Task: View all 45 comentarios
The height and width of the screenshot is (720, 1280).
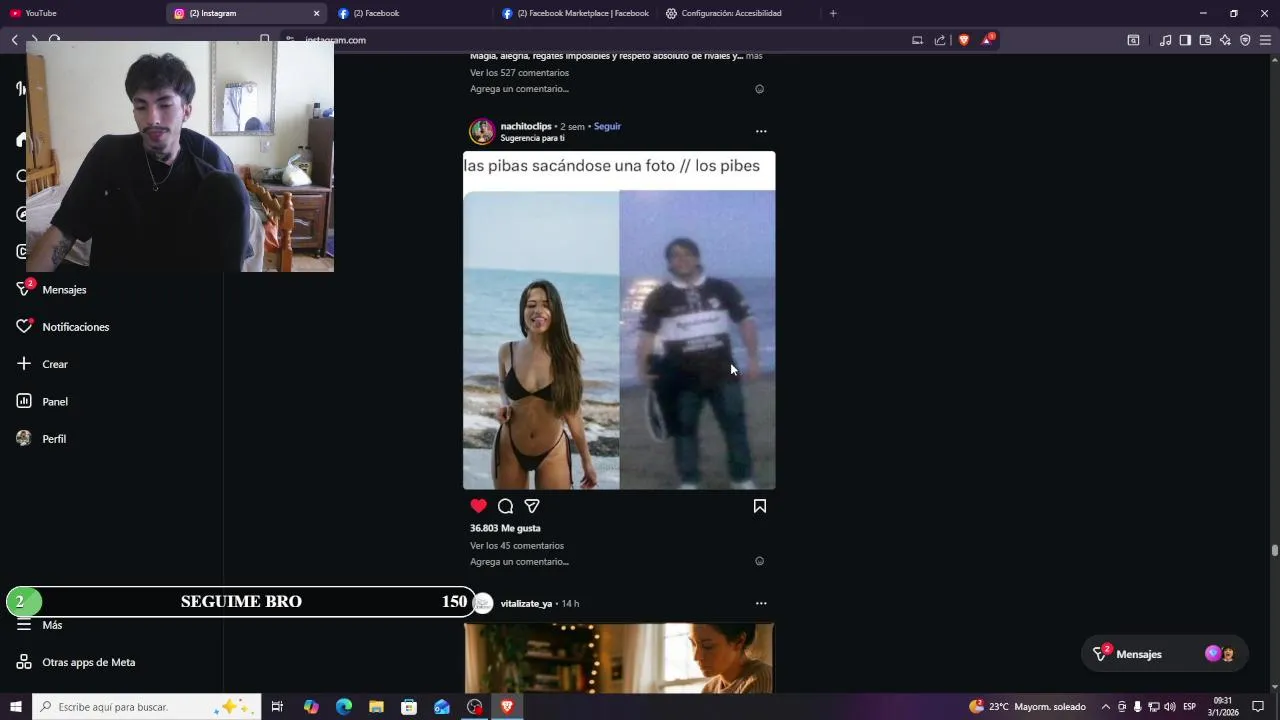Action: (x=517, y=546)
